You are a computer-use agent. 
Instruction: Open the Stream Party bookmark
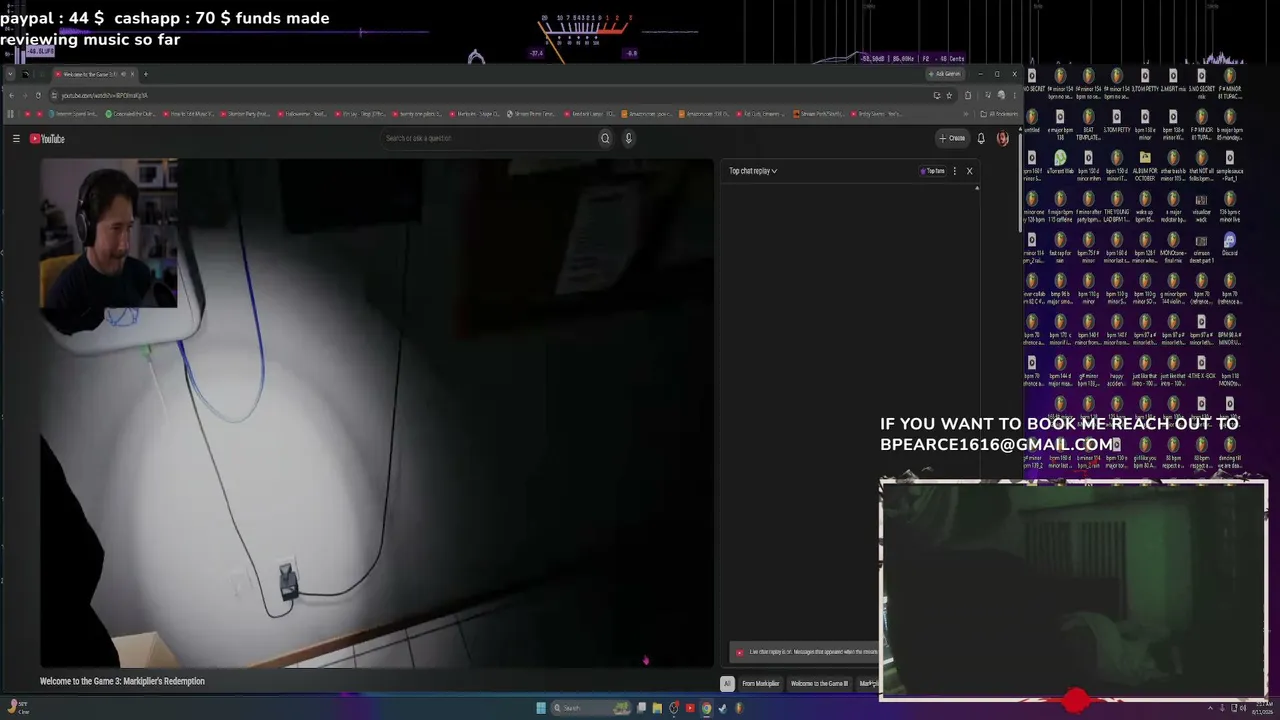pyautogui.click(x=819, y=114)
